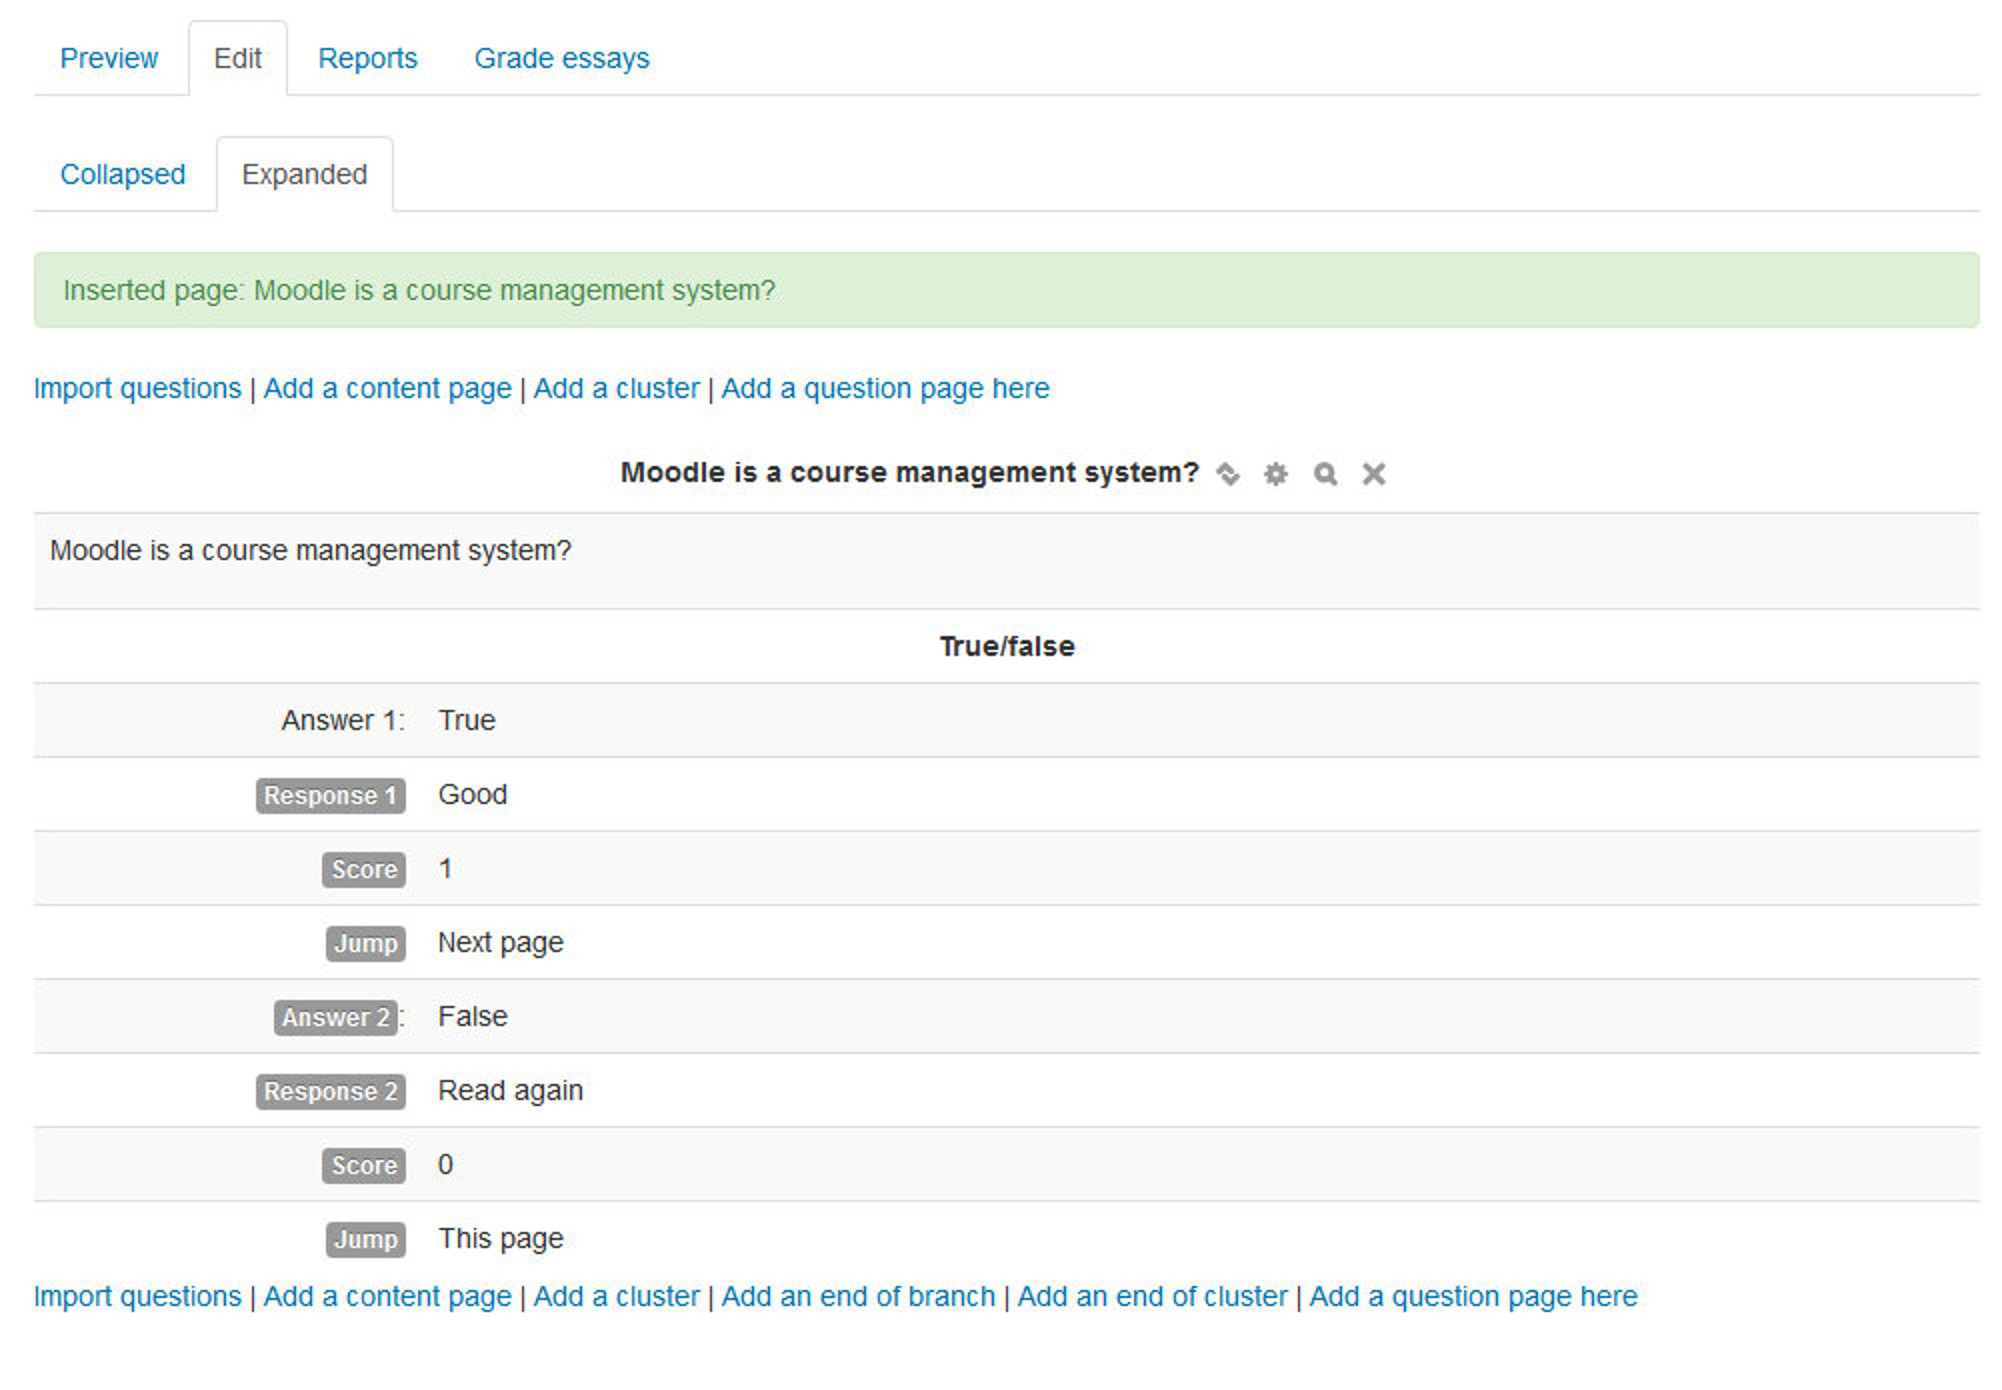Switch to Collapsed view
Image resolution: width=2002 pixels, height=1390 pixels.
pyautogui.click(x=123, y=174)
